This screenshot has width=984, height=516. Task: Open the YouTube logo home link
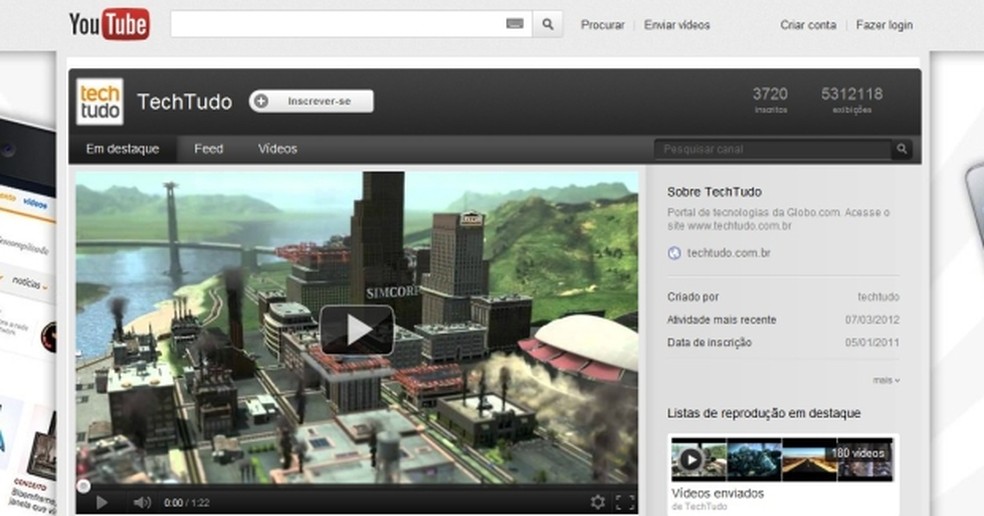(x=109, y=24)
